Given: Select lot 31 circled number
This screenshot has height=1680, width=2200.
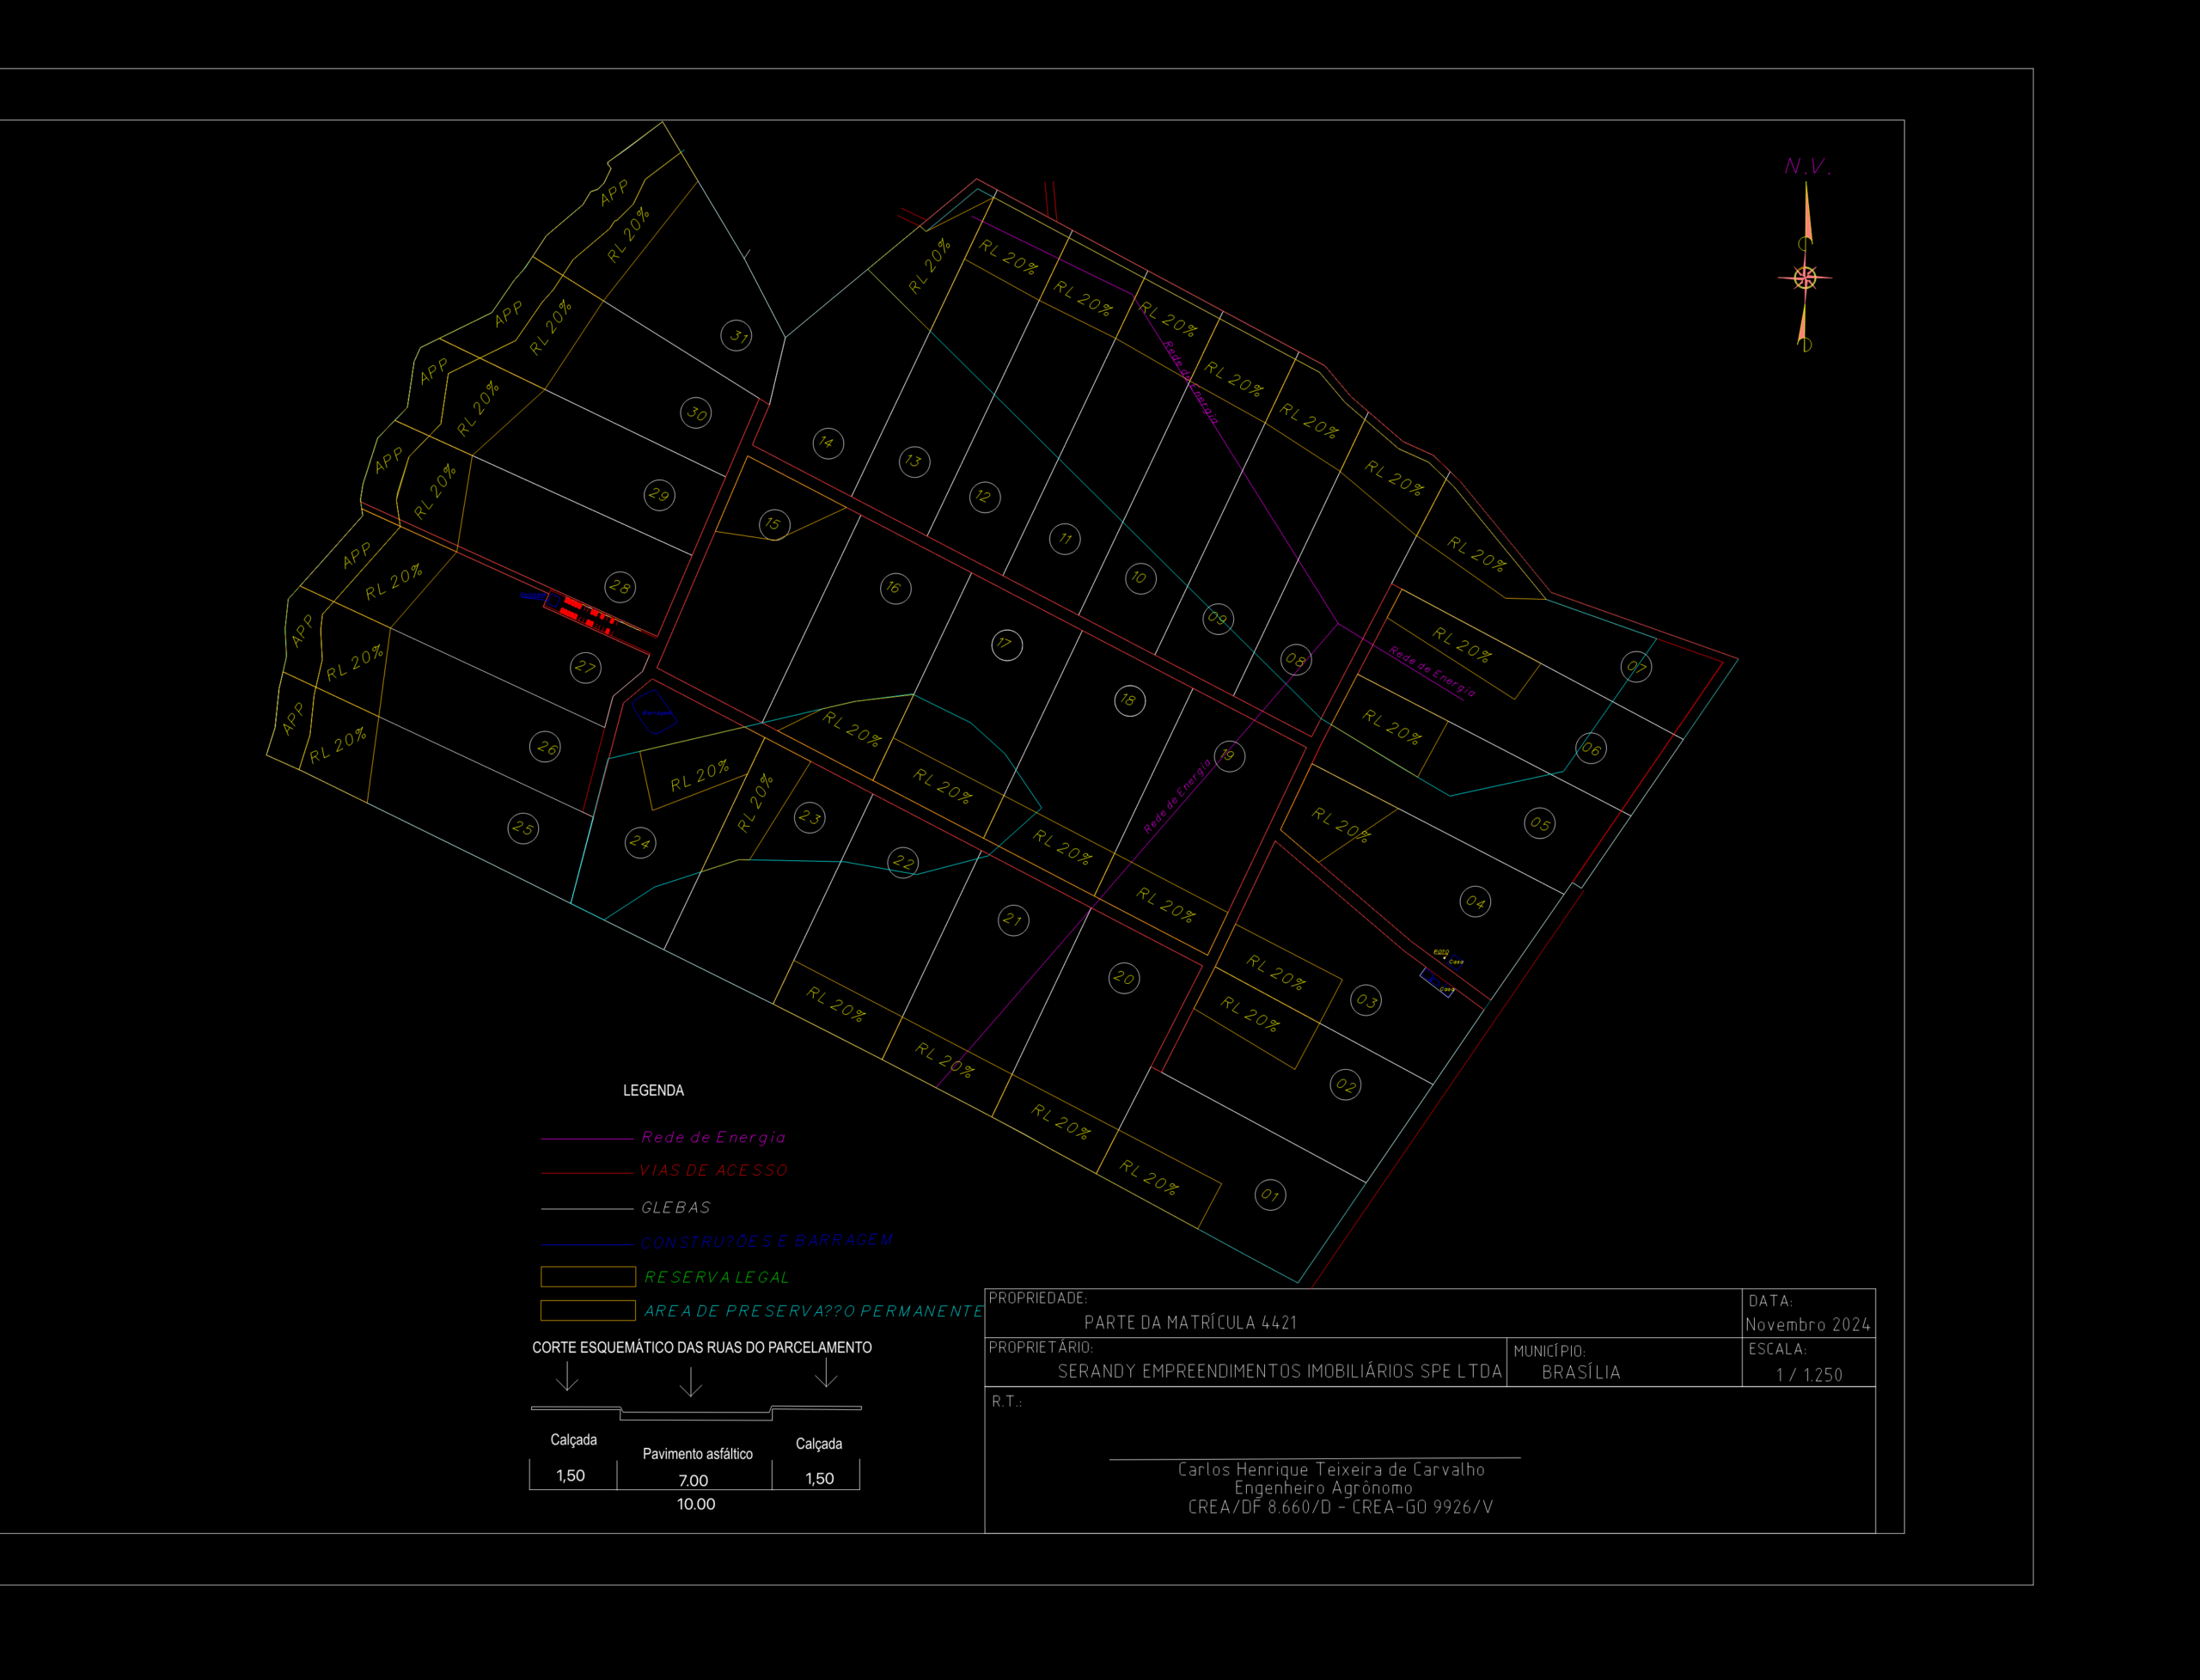Looking at the screenshot, I should pos(737,335).
